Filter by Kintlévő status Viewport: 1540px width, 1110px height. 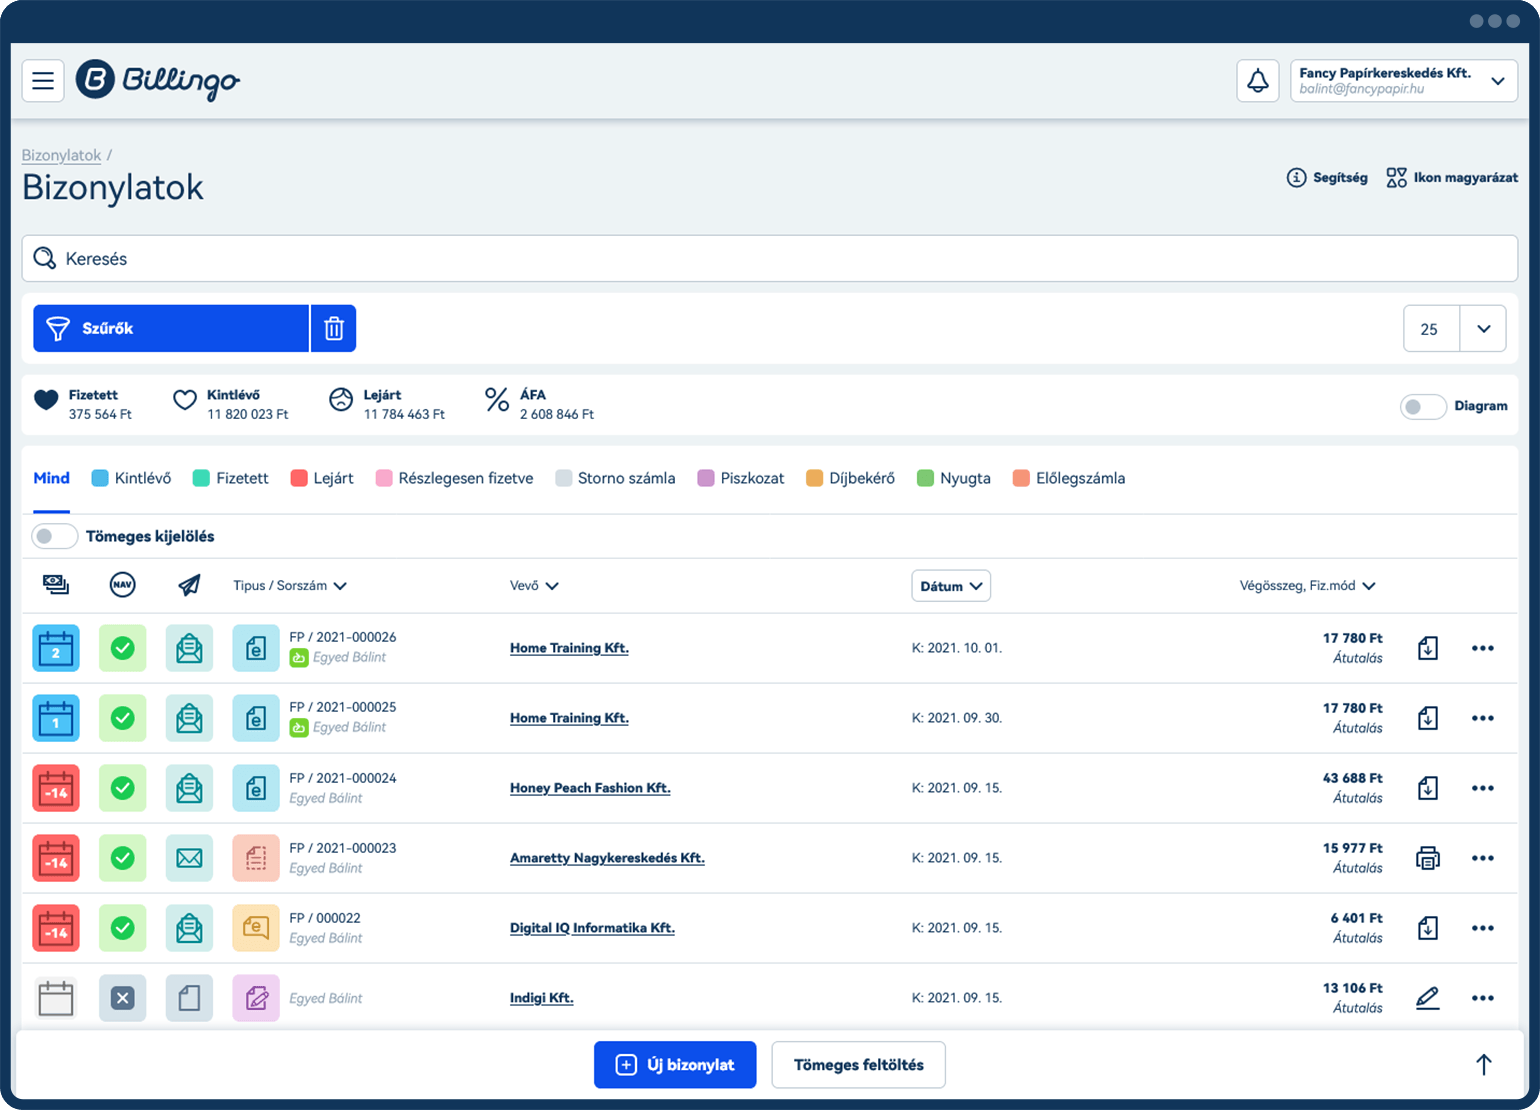point(131,478)
